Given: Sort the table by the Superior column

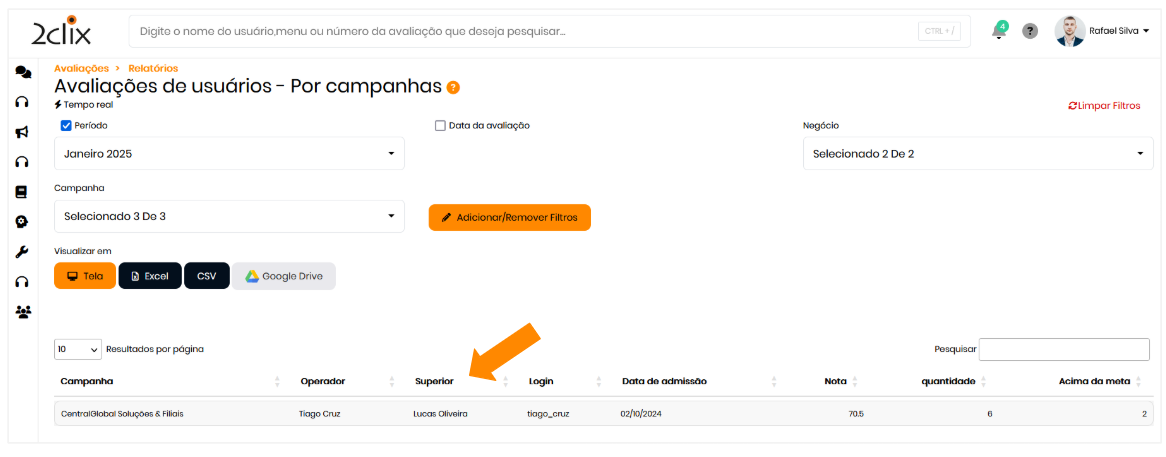Looking at the screenshot, I should click(x=434, y=381).
